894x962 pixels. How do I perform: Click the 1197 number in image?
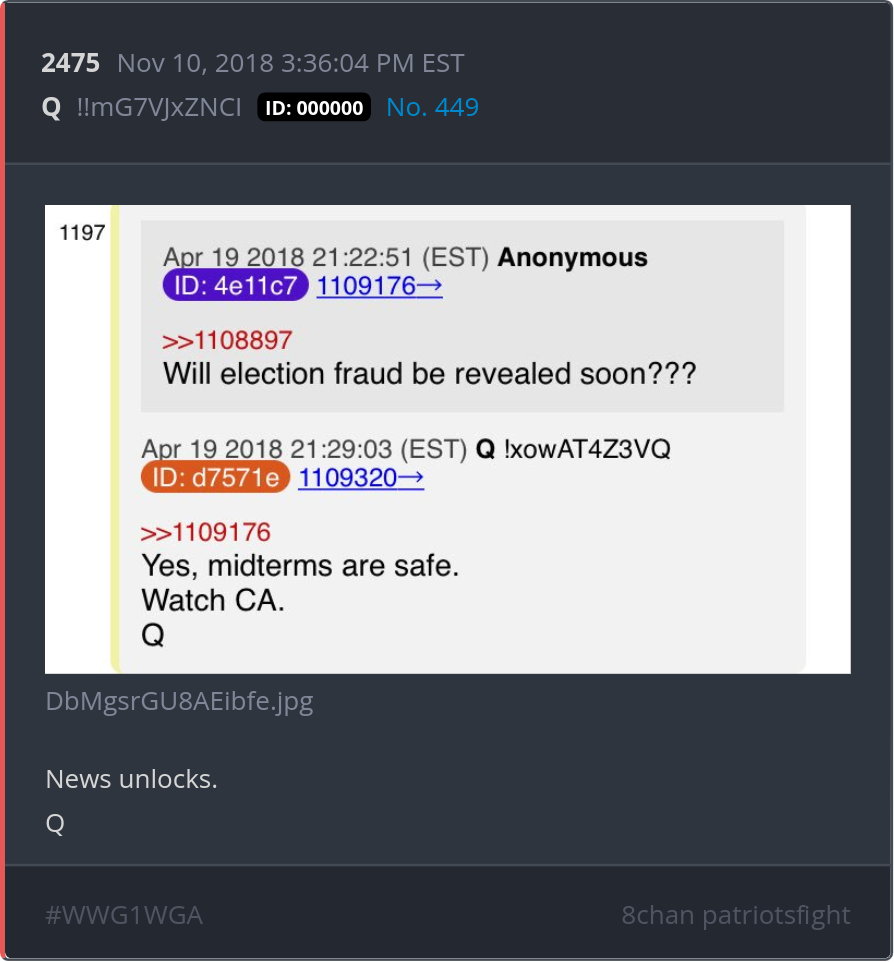point(82,233)
